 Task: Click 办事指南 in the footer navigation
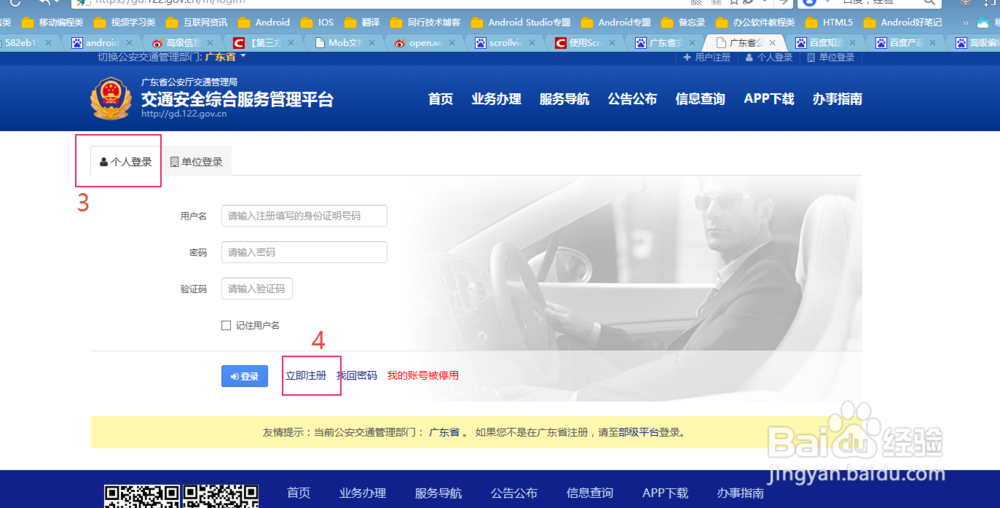pyautogui.click(x=740, y=493)
